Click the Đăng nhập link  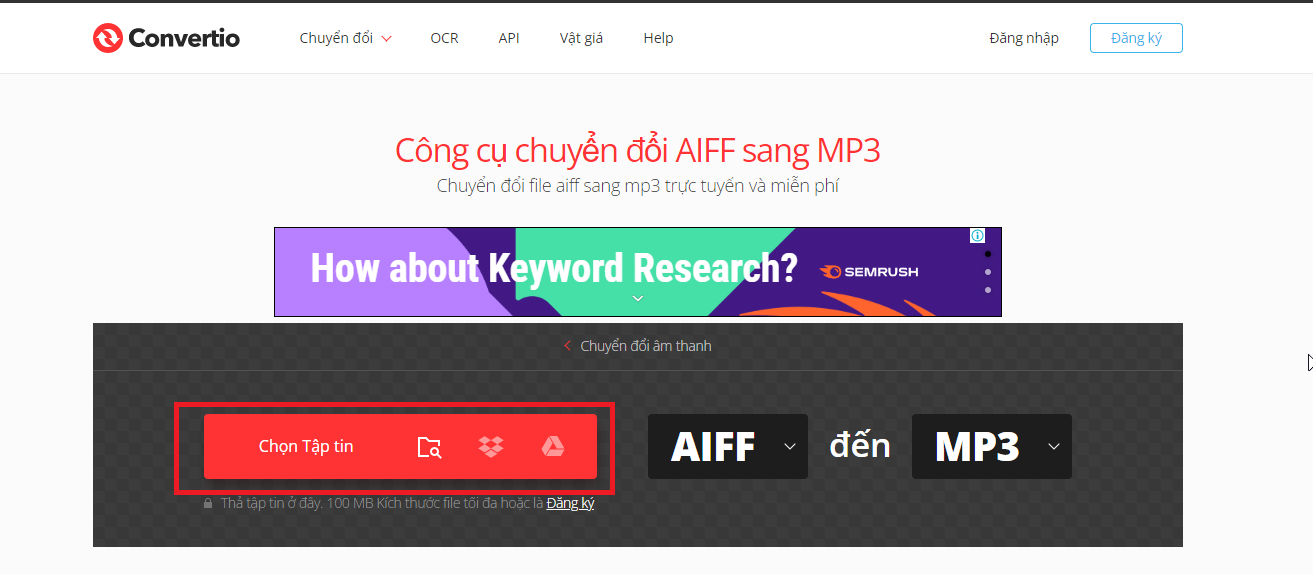coord(1024,38)
